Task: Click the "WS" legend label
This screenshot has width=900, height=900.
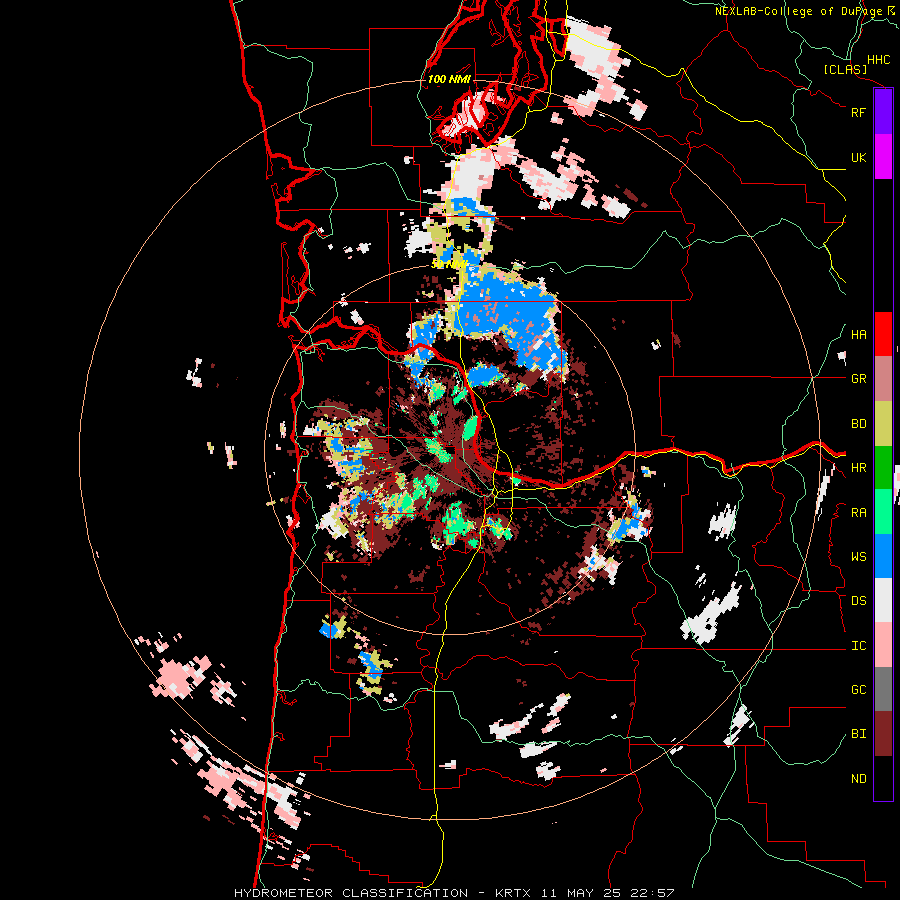Action: tap(858, 556)
